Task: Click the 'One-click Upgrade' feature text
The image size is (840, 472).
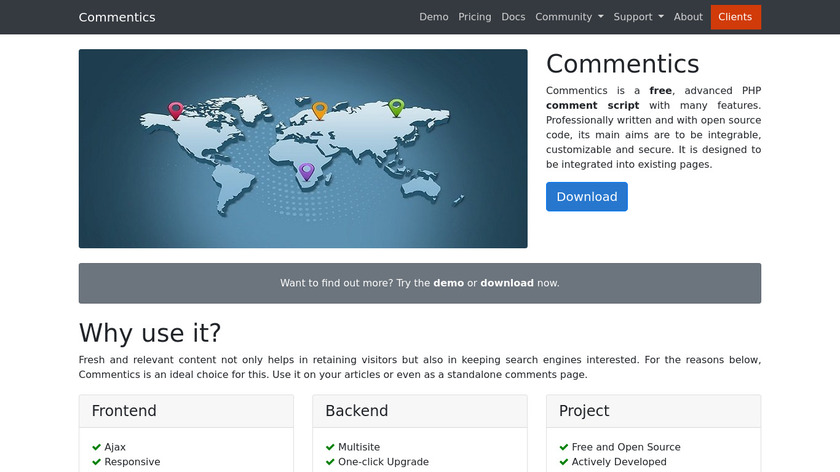Action: tap(384, 462)
